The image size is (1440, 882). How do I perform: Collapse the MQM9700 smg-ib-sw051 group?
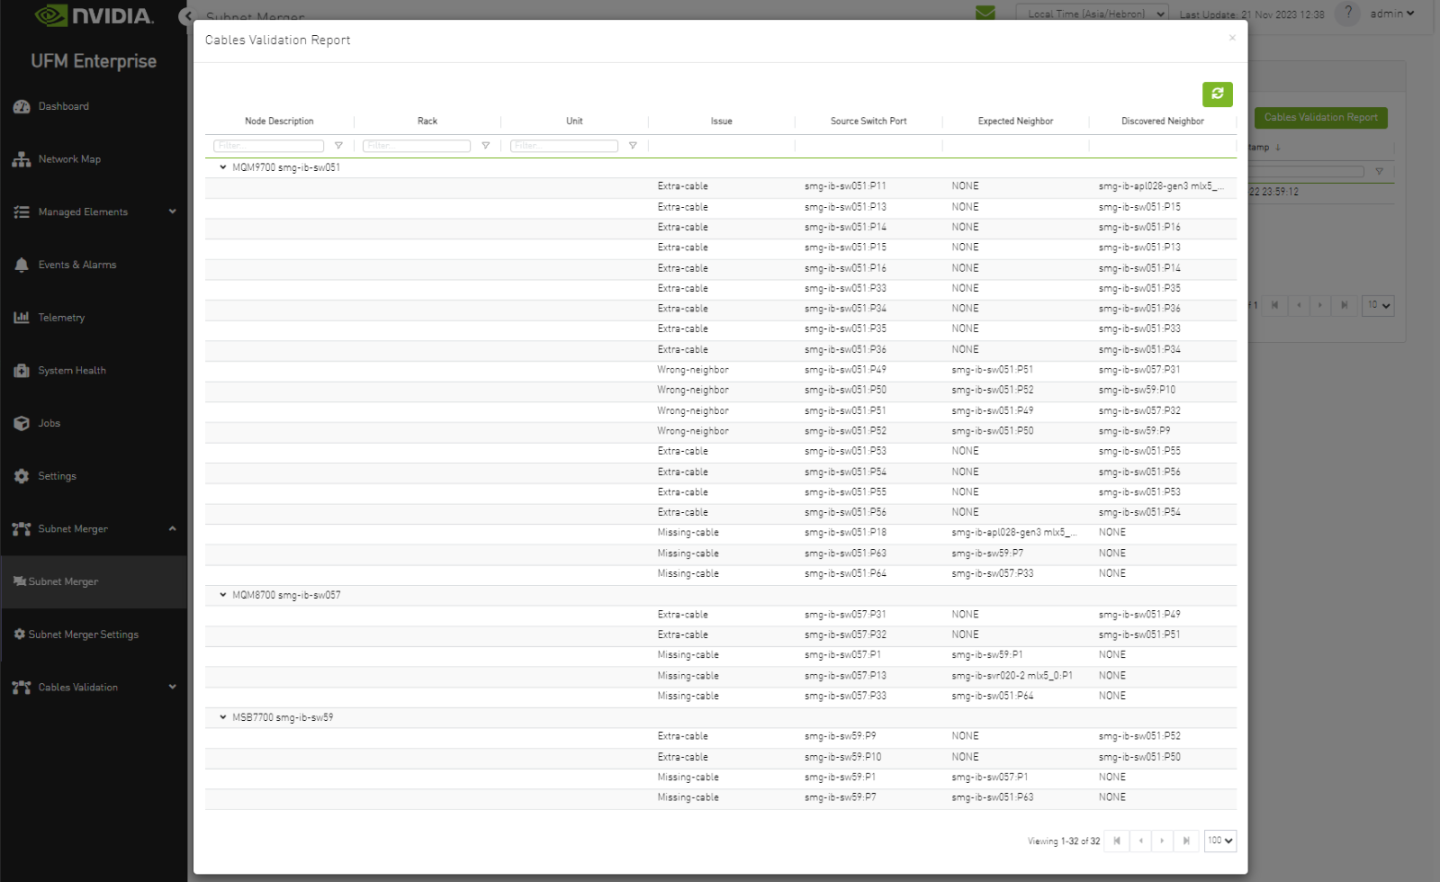(222, 168)
